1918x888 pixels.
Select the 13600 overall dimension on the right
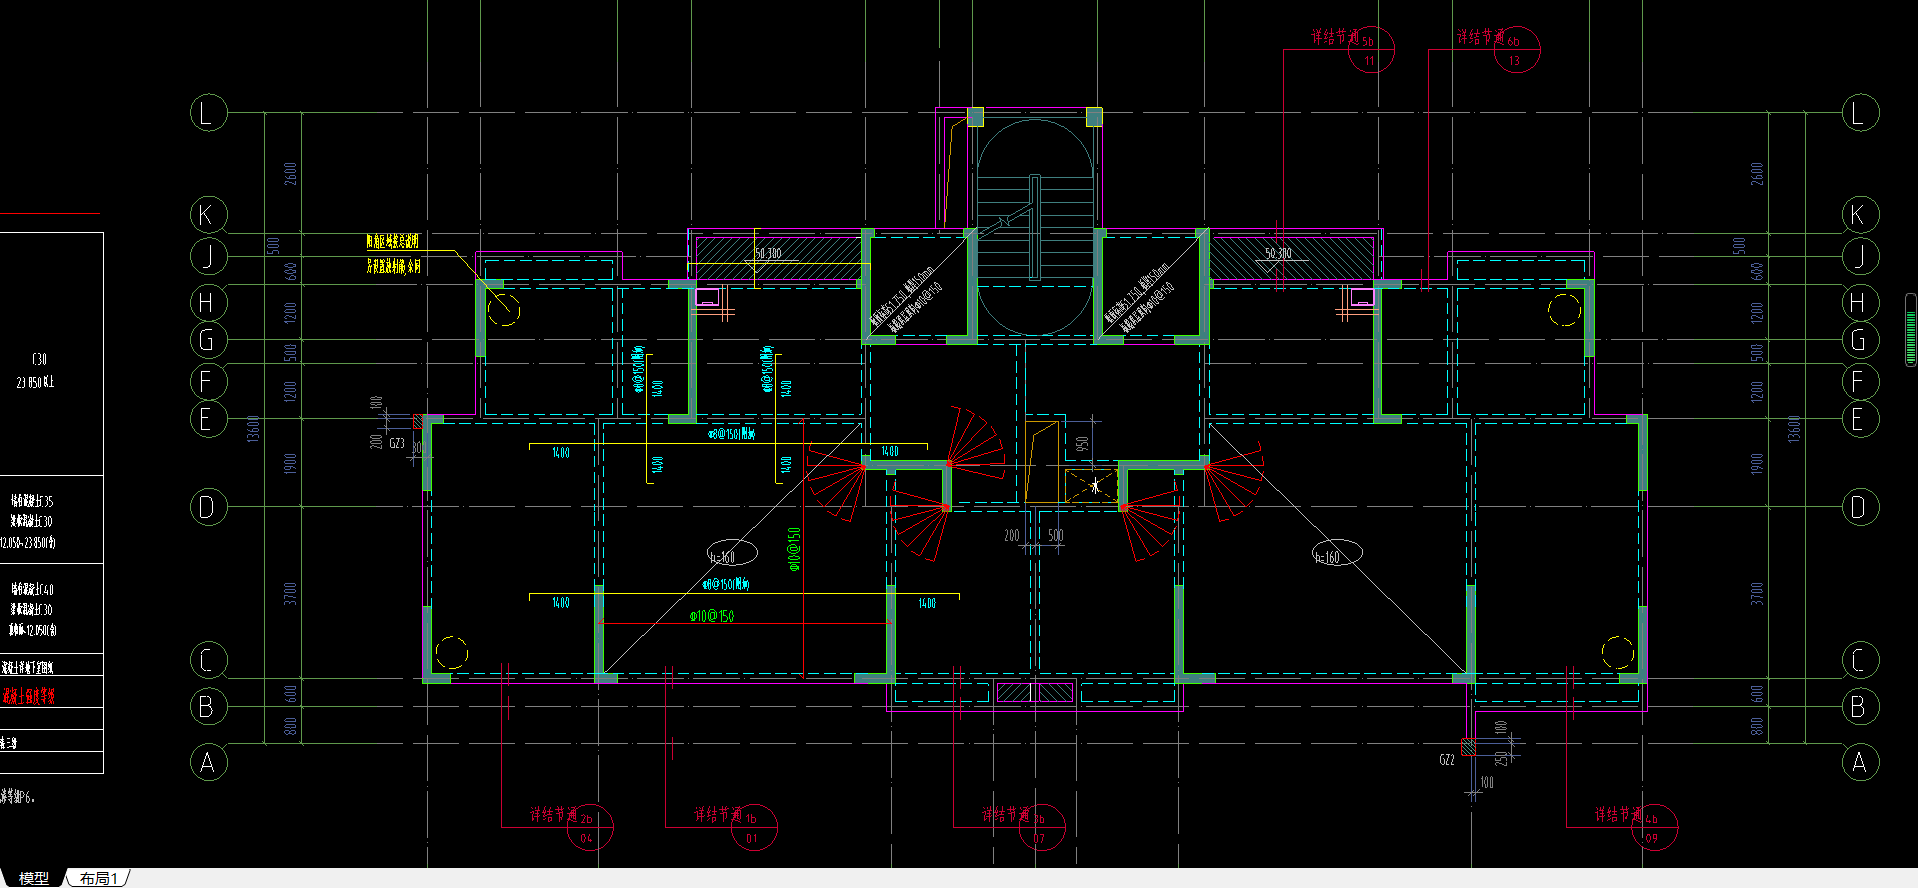click(x=1794, y=429)
